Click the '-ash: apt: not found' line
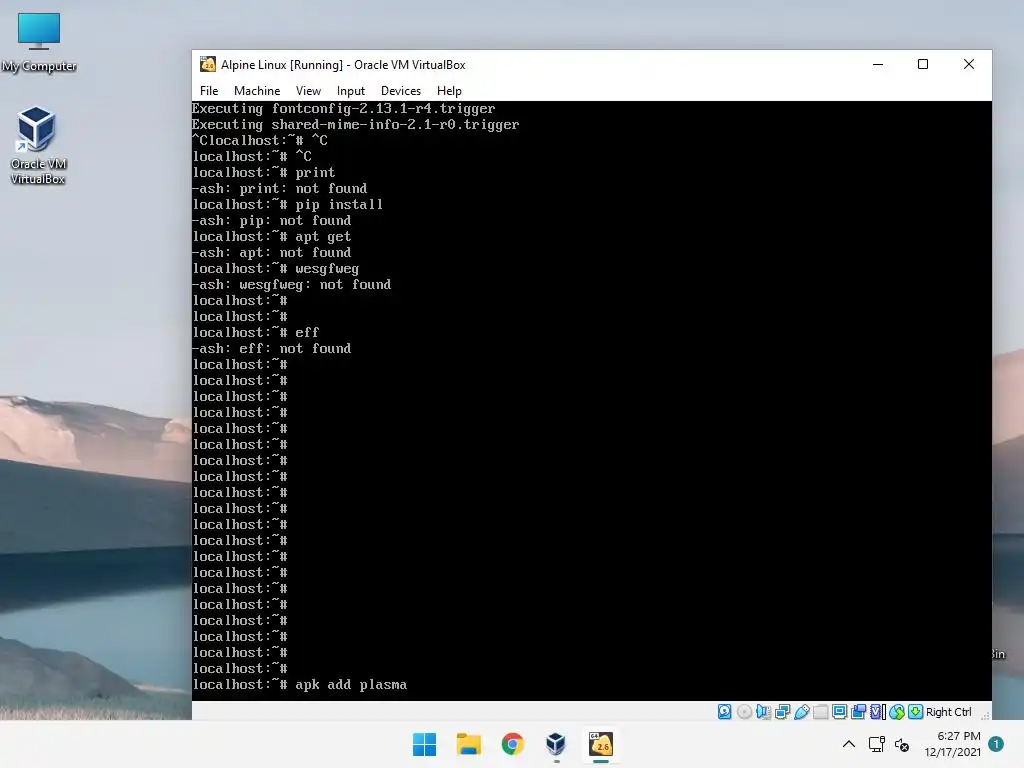 click(x=272, y=252)
